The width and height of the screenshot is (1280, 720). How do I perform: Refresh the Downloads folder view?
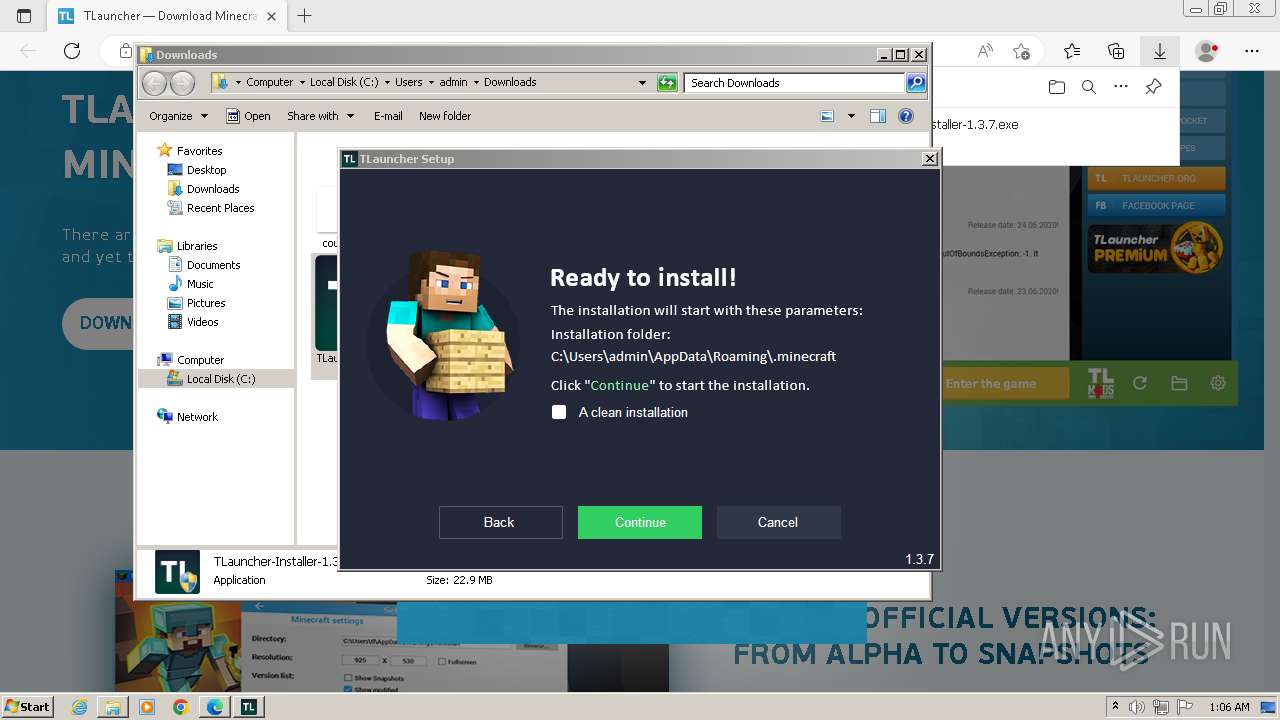[667, 83]
